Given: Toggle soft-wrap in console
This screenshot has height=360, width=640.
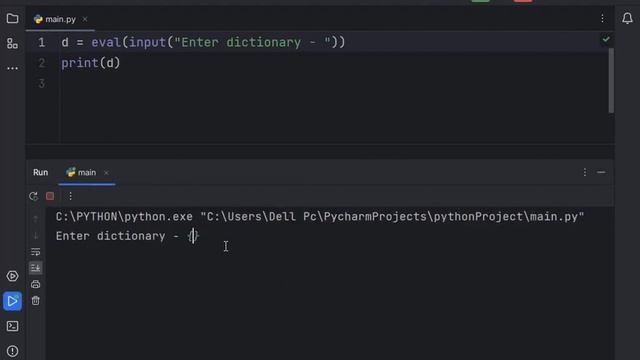Looking at the screenshot, I should point(36,252).
